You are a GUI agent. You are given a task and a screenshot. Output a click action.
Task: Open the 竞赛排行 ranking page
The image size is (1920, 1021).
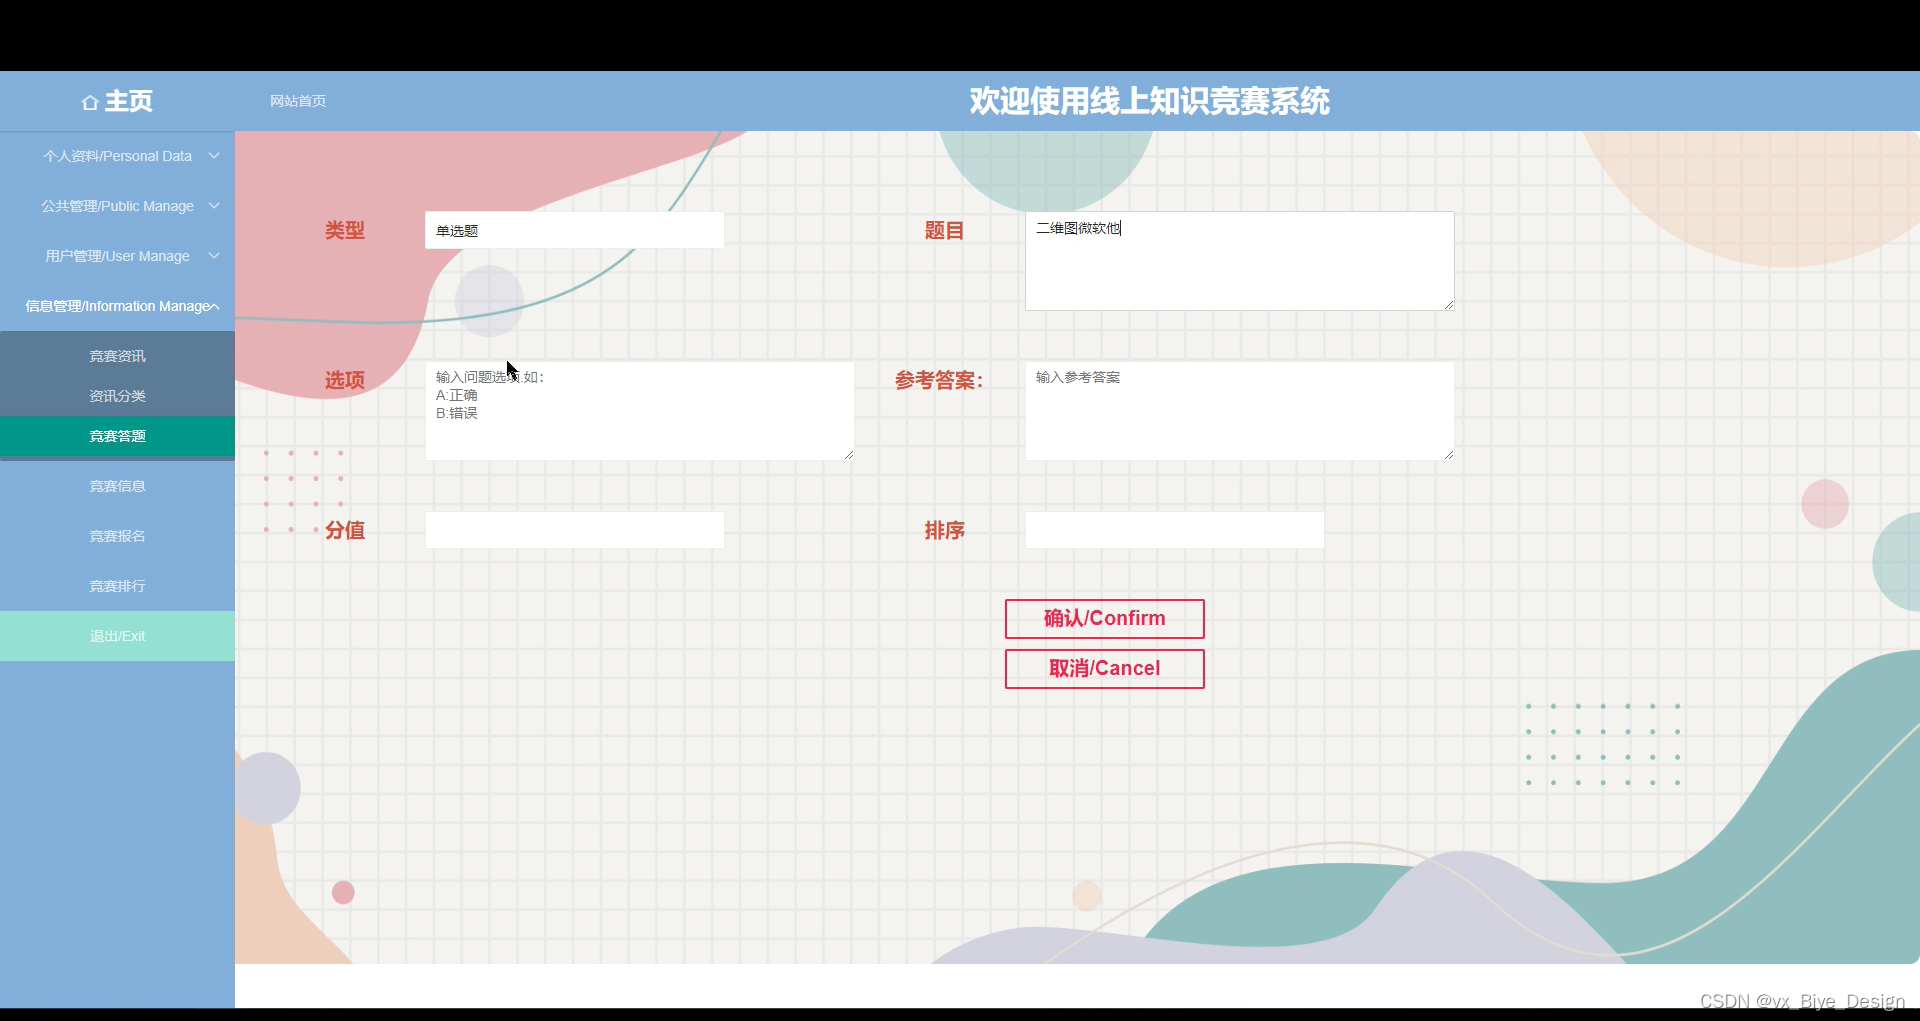[x=117, y=586]
